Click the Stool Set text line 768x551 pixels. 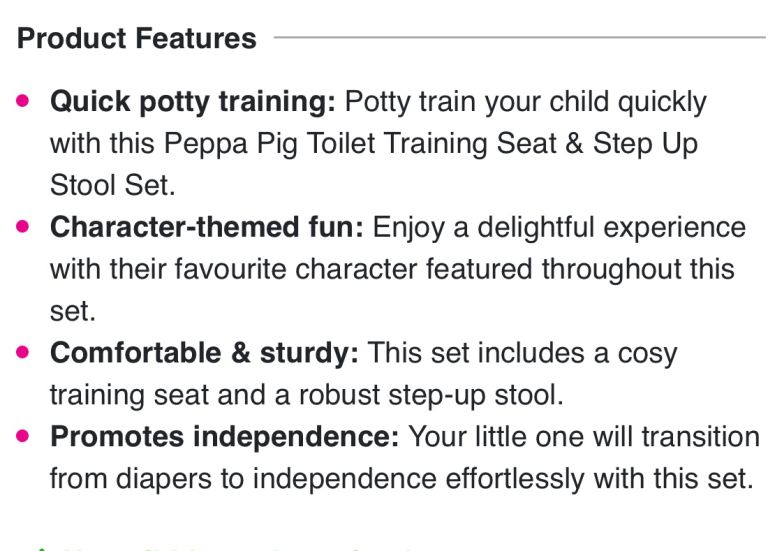click(x=110, y=186)
